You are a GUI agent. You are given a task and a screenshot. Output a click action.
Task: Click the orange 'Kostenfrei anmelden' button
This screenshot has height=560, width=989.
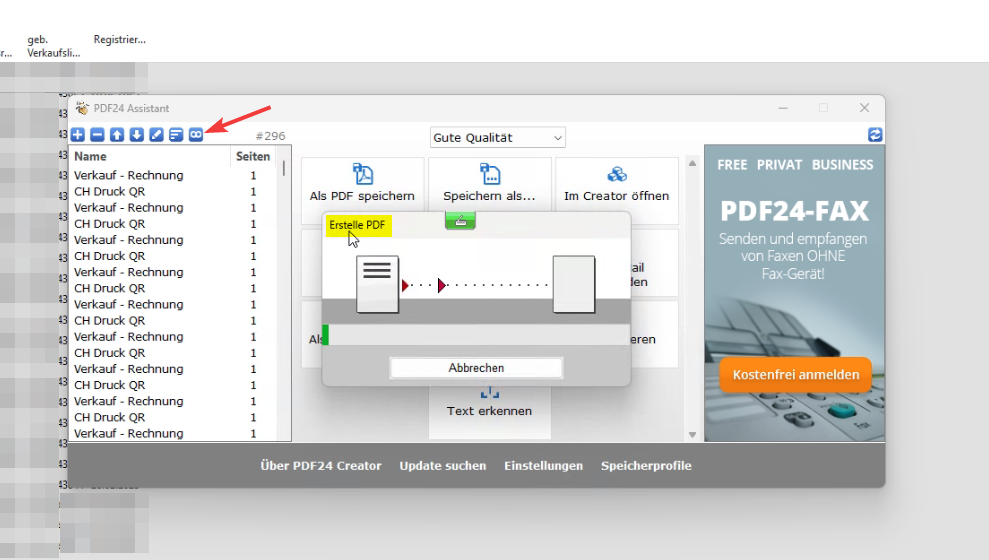[795, 375]
